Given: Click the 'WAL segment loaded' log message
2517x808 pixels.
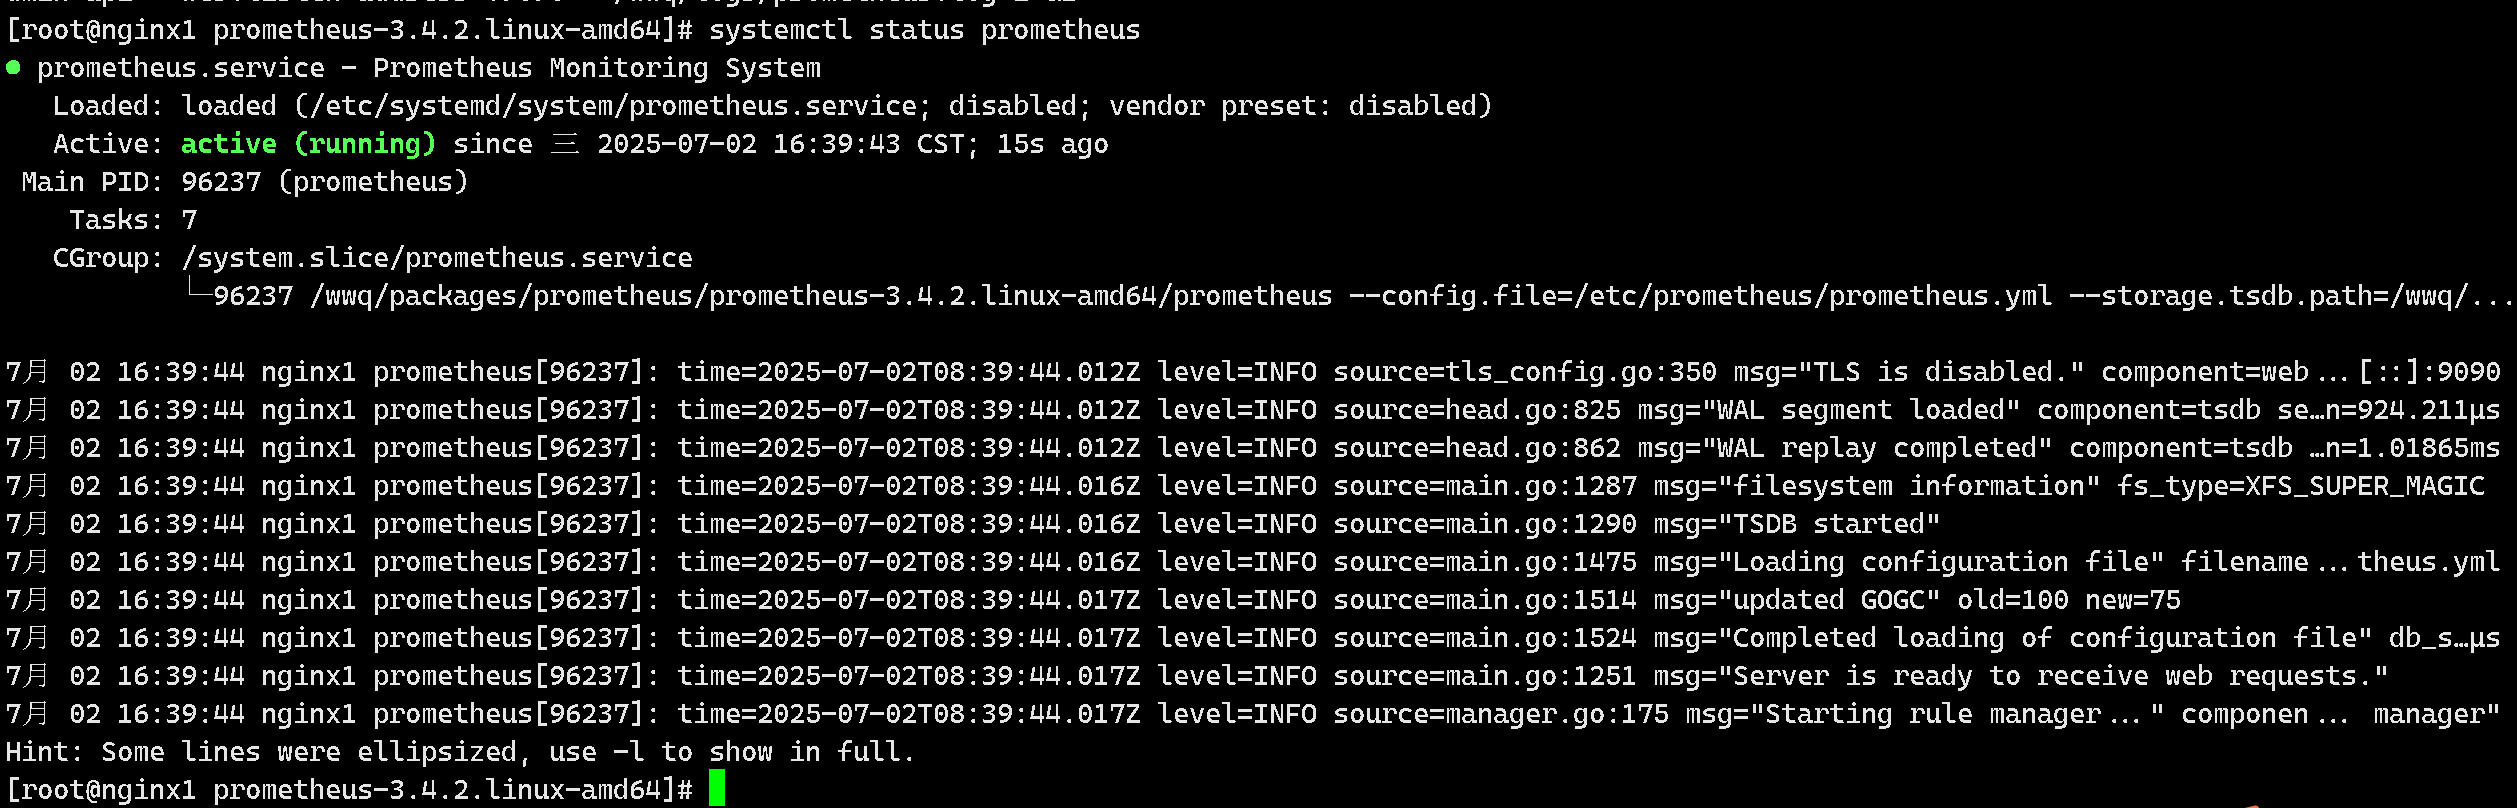Looking at the screenshot, I should coord(1829,410).
